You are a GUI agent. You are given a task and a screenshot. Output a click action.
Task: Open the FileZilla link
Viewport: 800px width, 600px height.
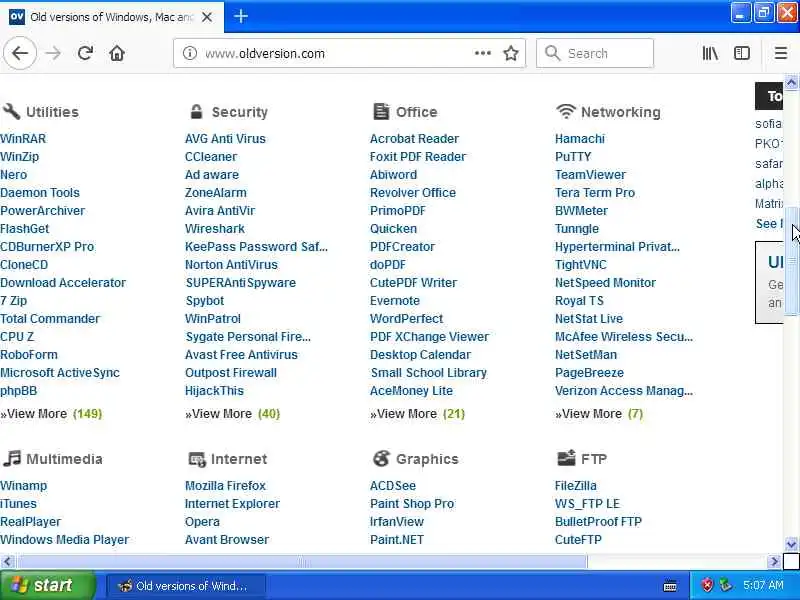[576, 485]
